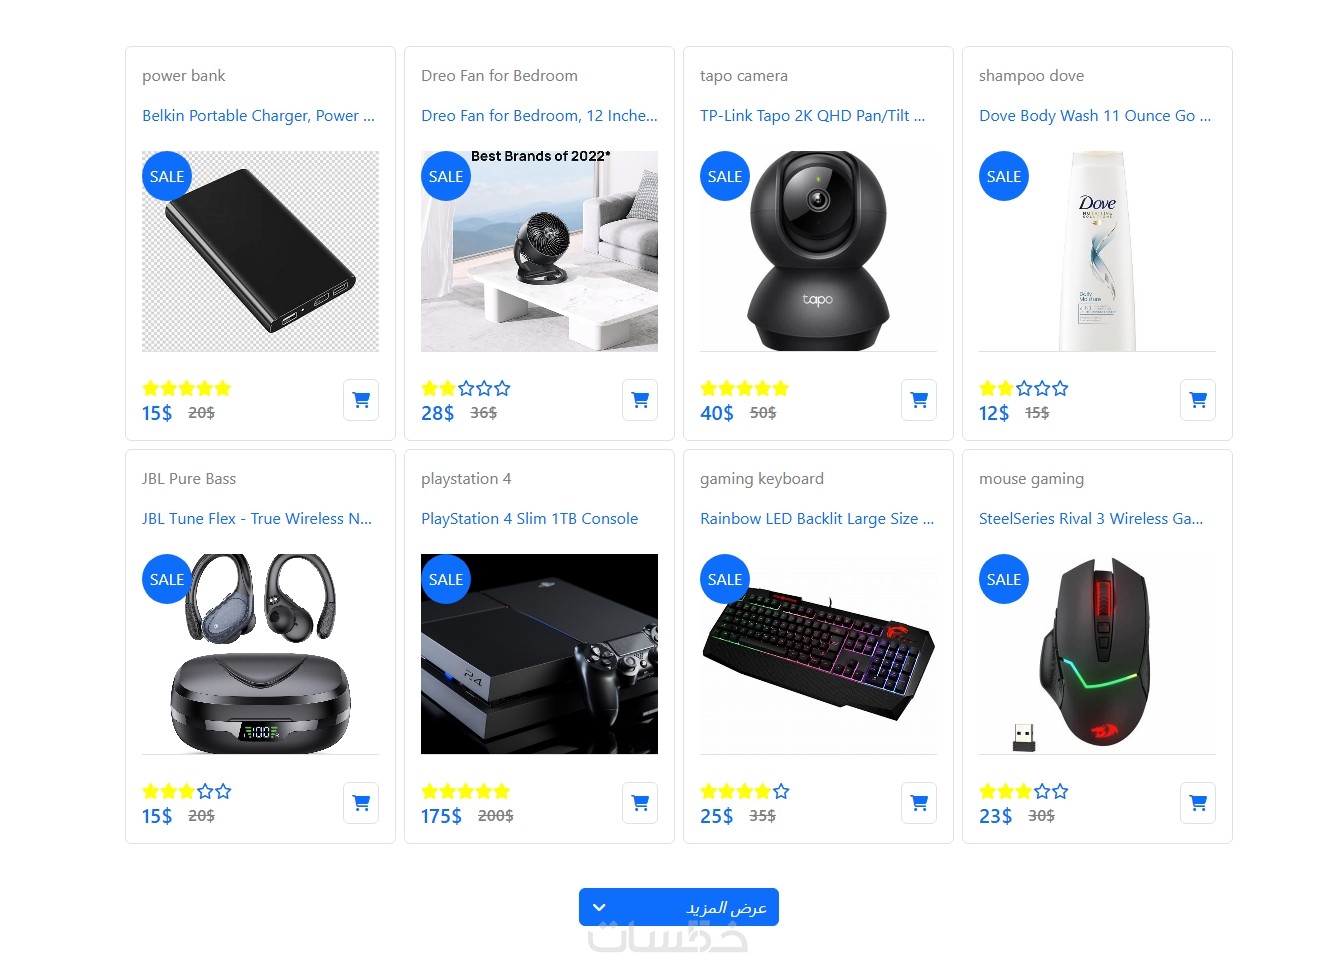Click star rating of Dreo Fan
The image size is (1336, 972).
click(466, 388)
